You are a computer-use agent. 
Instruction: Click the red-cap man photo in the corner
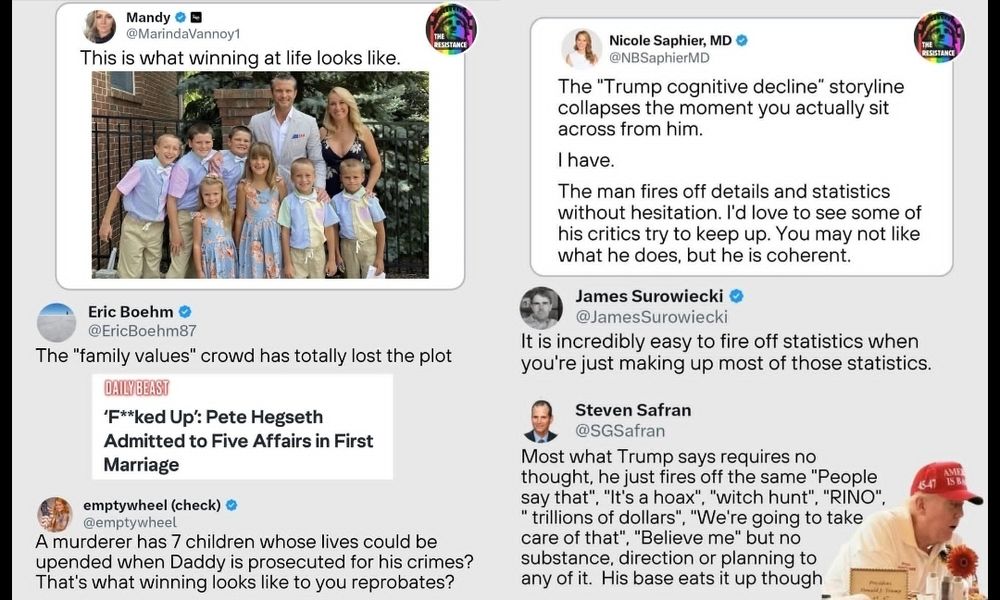pos(904,530)
